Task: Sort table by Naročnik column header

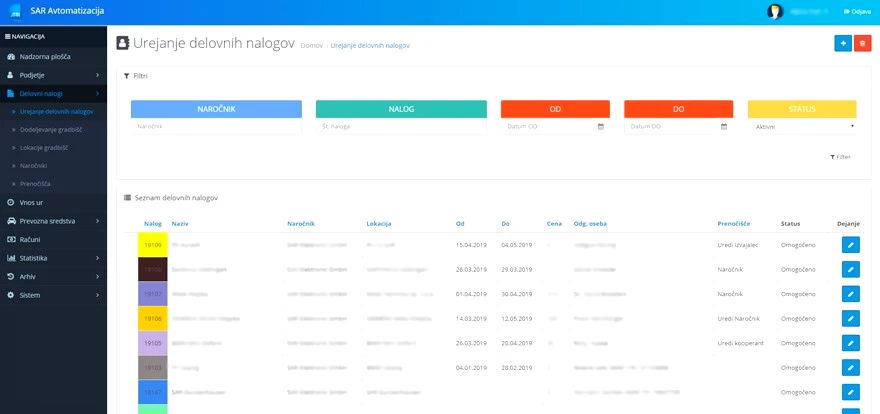Action: (x=301, y=224)
